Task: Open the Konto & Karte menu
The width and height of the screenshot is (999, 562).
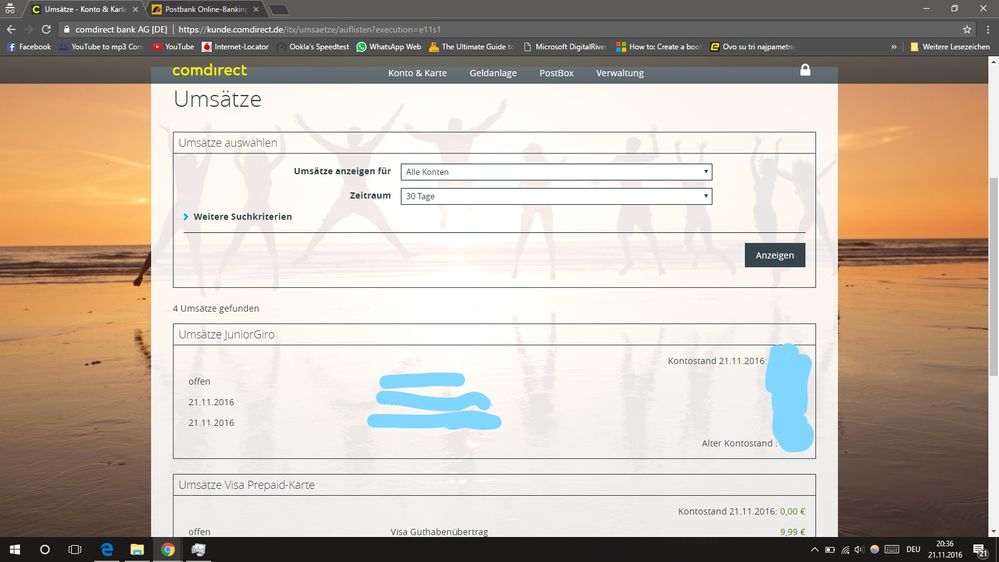Action: [x=417, y=73]
